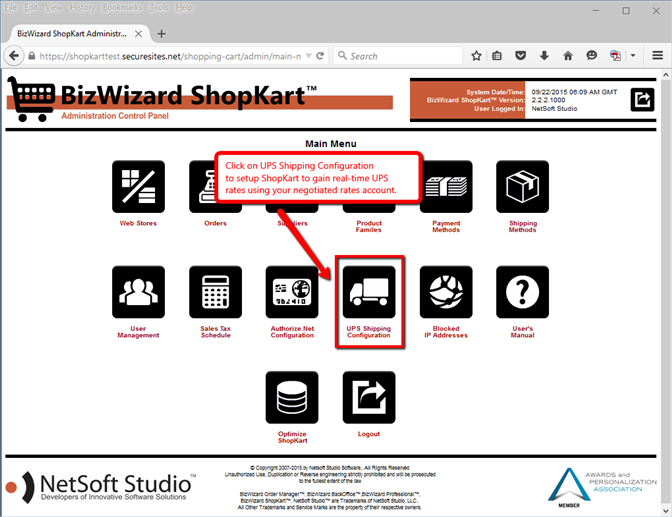672x517 pixels.
Task: Click the scrollbar down arrow
Action: 666,511
